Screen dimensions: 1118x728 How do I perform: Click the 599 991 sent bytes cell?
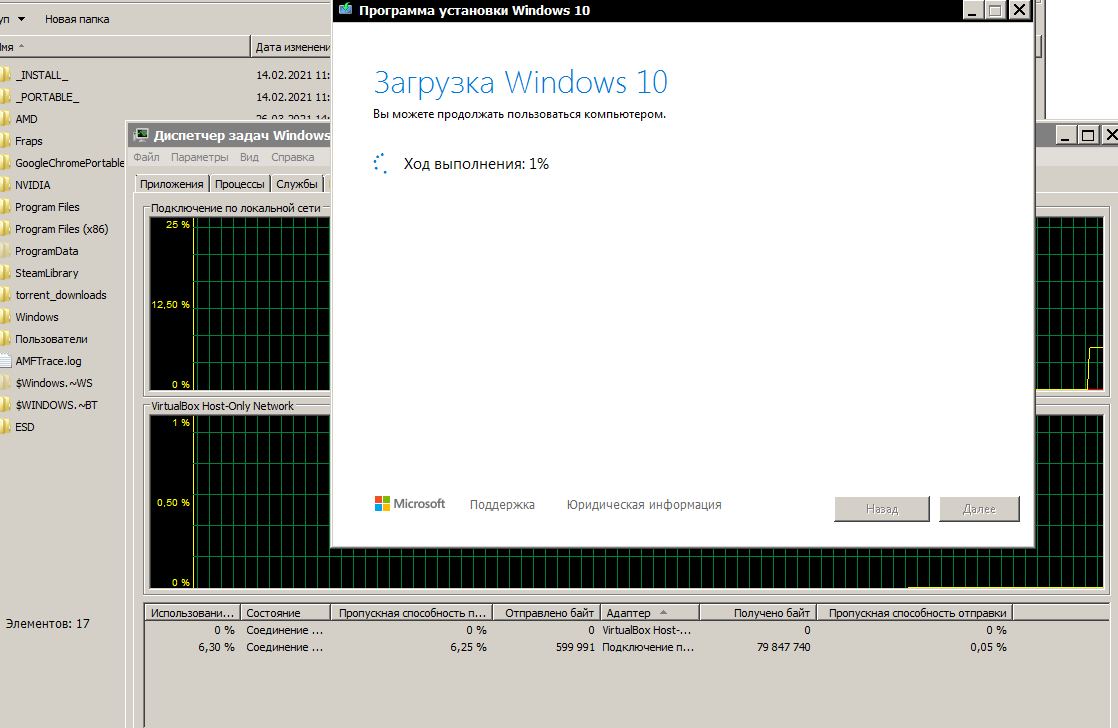(575, 647)
